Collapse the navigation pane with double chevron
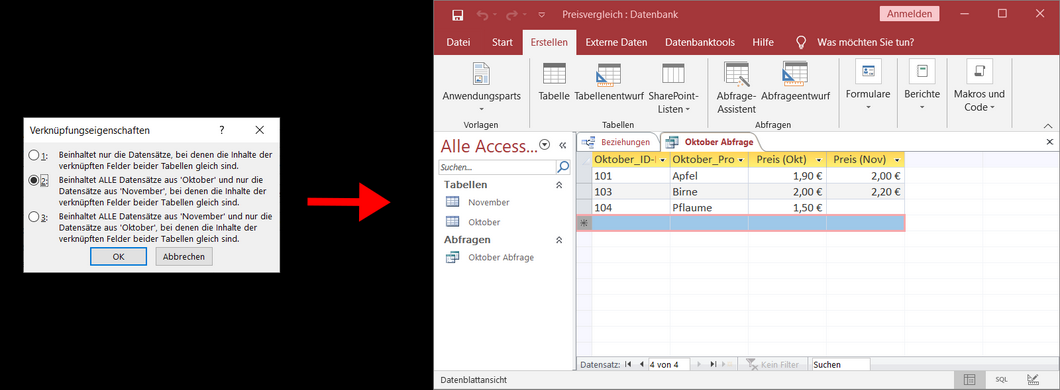Viewport: 1060px width, 390px height. pyautogui.click(x=562, y=145)
